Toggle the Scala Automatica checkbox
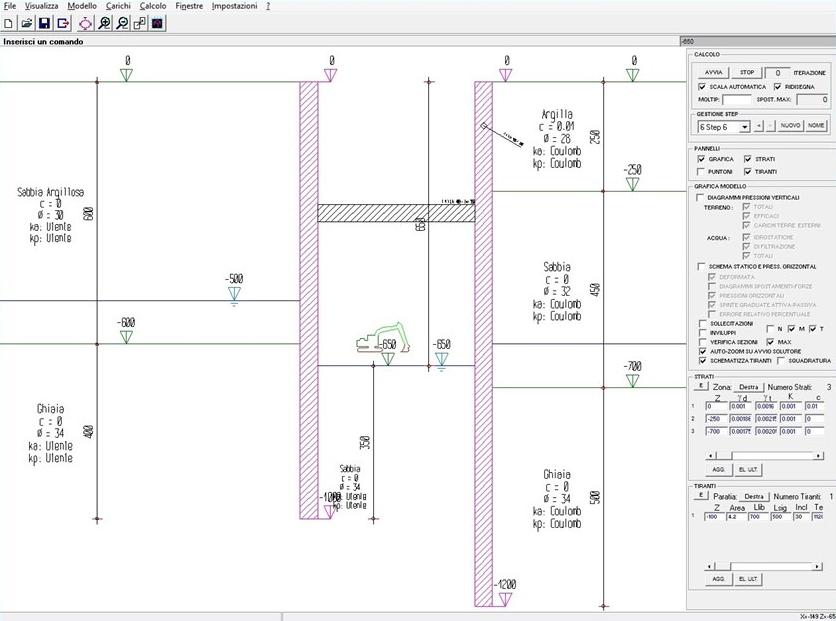The height and width of the screenshot is (621, 836). (x=702, y=87)
